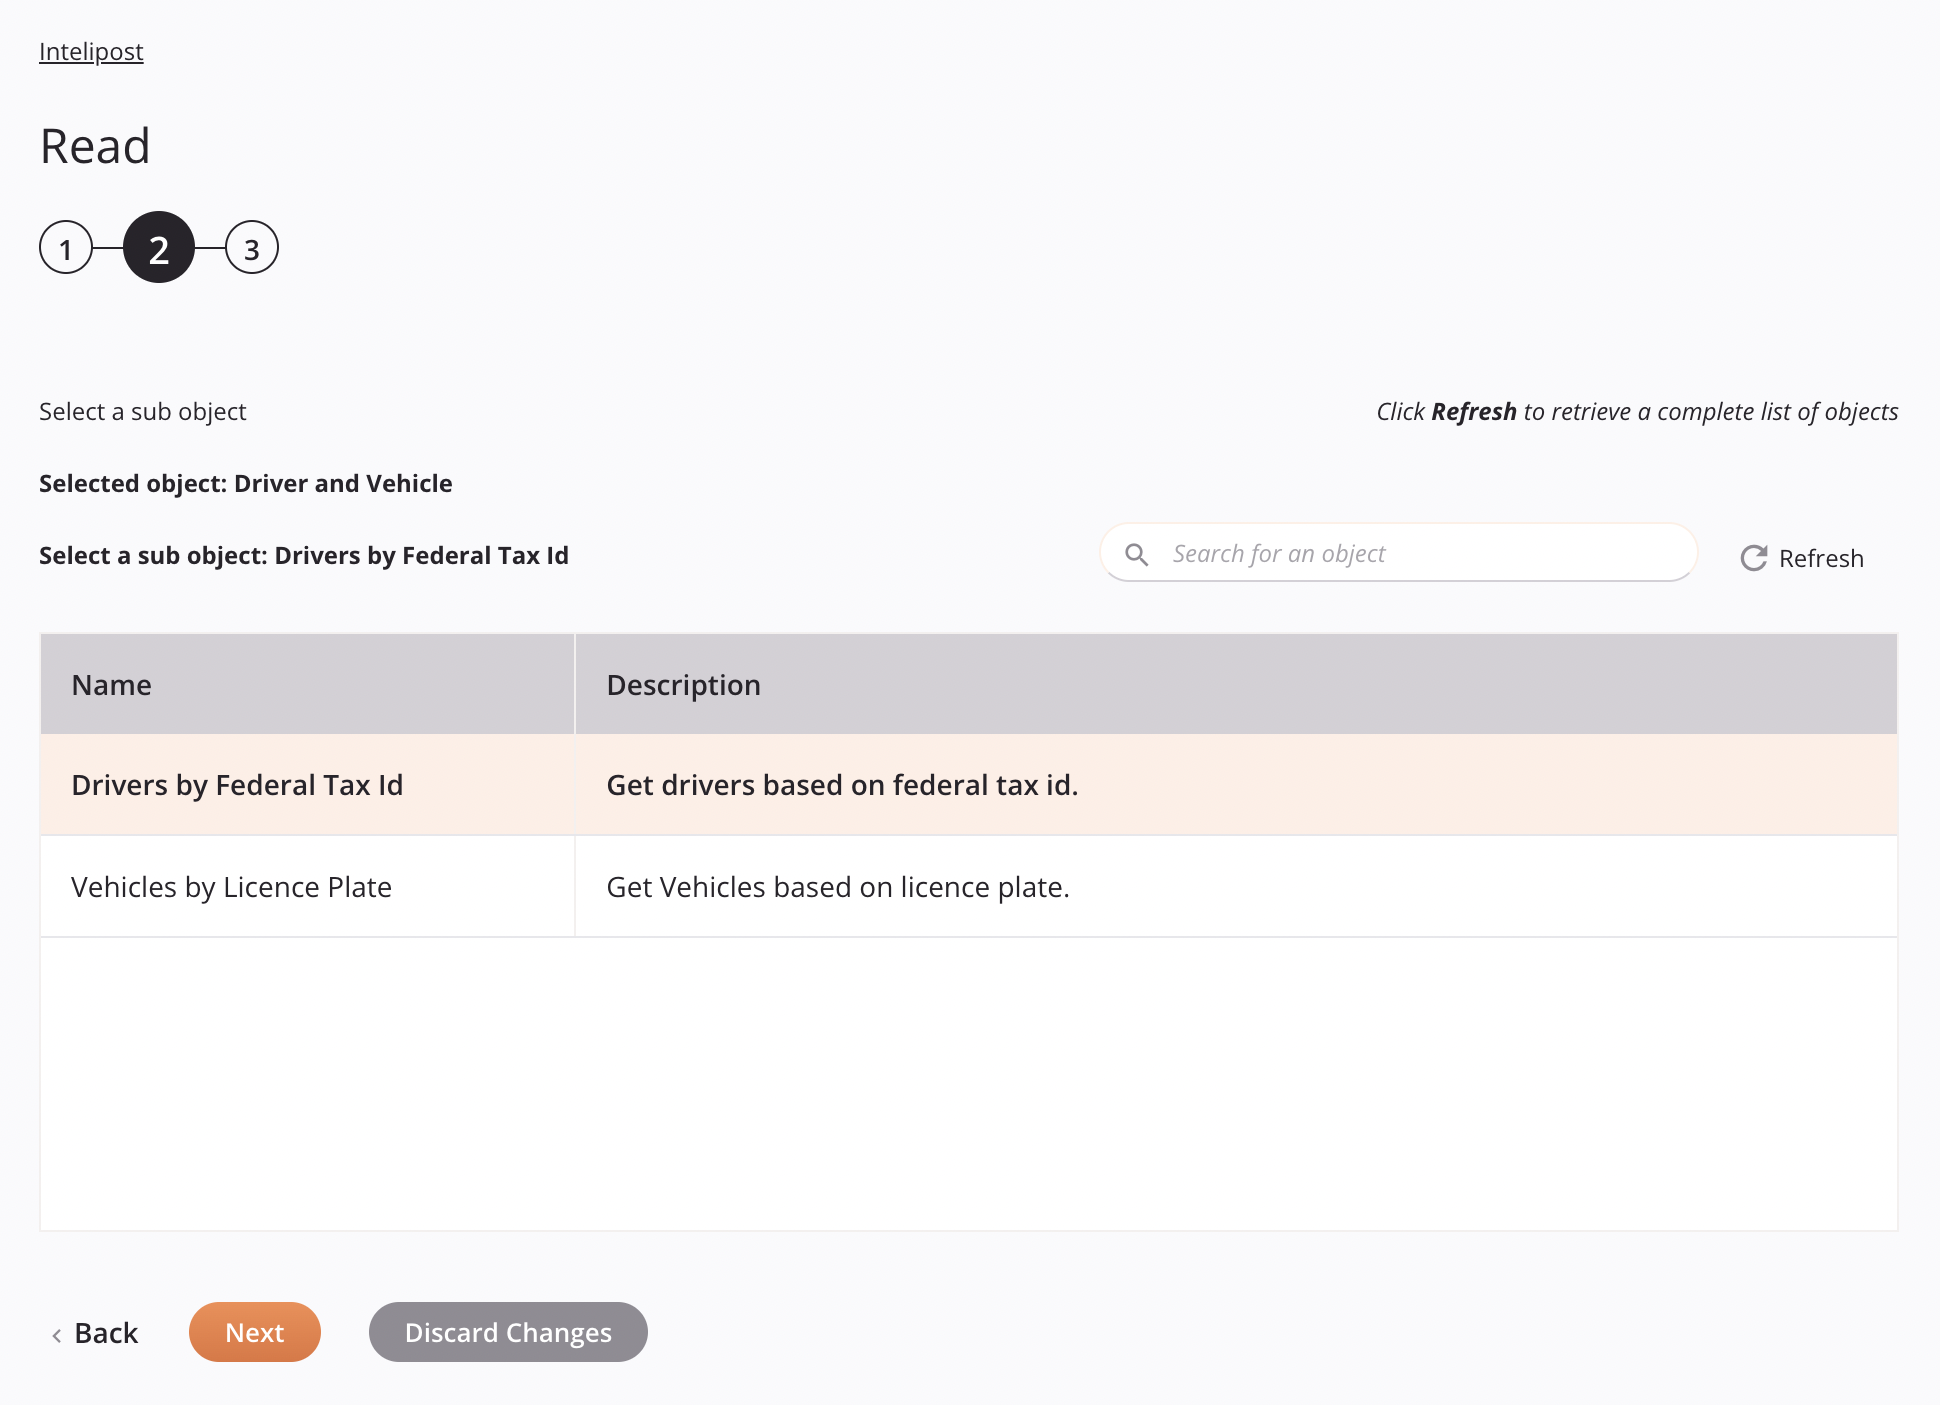This screenshot has width=1940, height=1405.
Task: Click Discard Changes button
Action: 508,1333
